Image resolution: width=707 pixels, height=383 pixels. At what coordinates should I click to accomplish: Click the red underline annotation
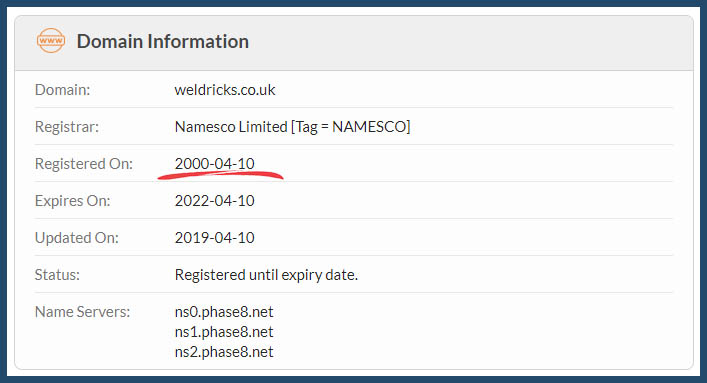pos(220,175)
